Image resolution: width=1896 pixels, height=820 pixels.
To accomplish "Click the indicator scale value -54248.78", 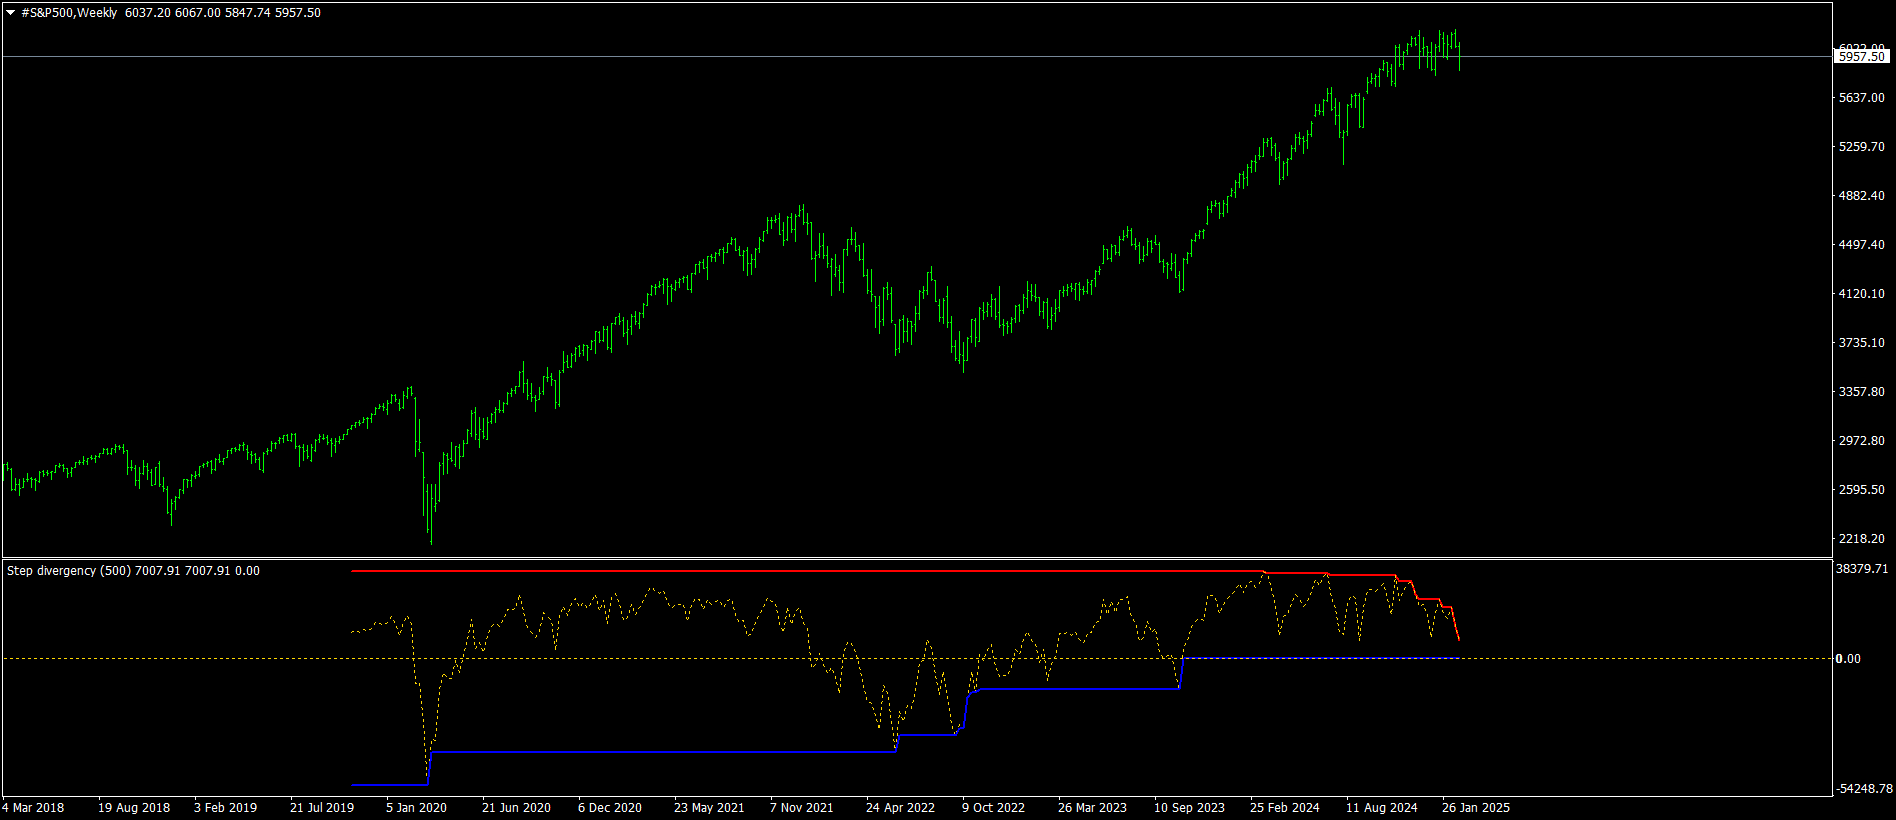I will pos(1864,789).
